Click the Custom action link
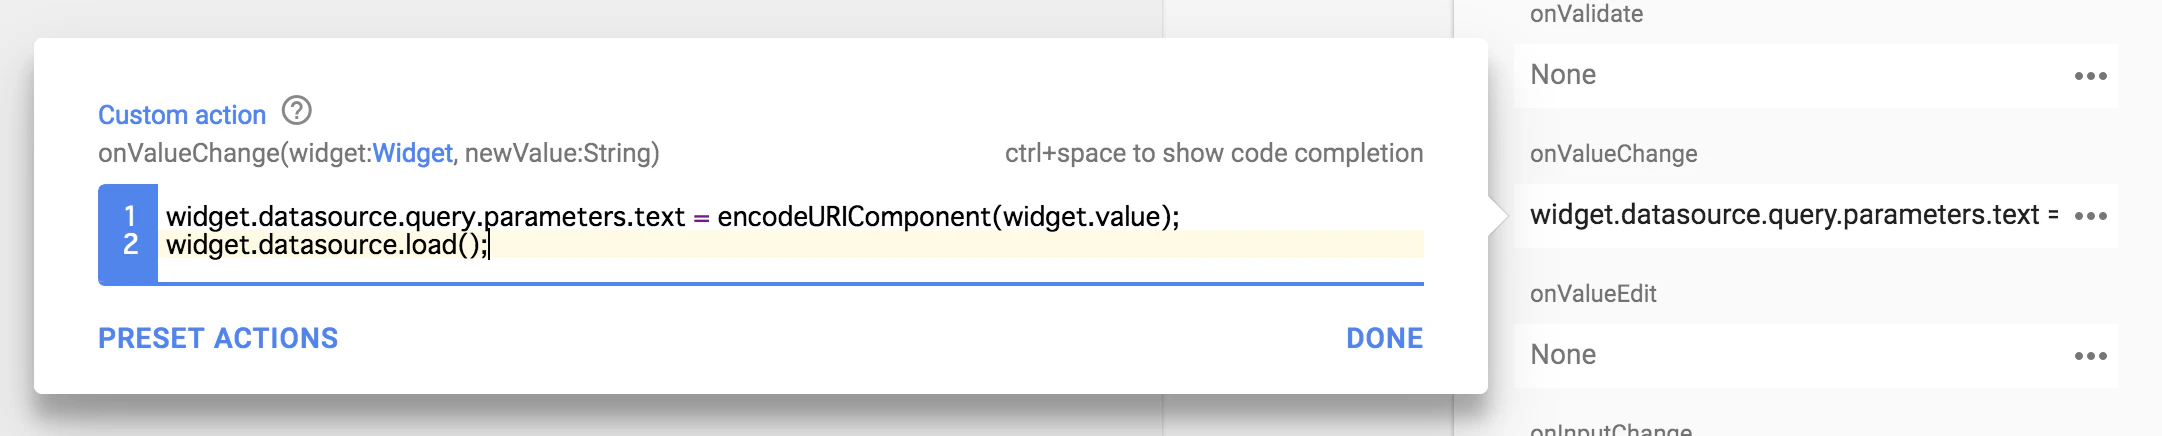This screenshot has height=436, width=2162. click(x=182, y=115)
